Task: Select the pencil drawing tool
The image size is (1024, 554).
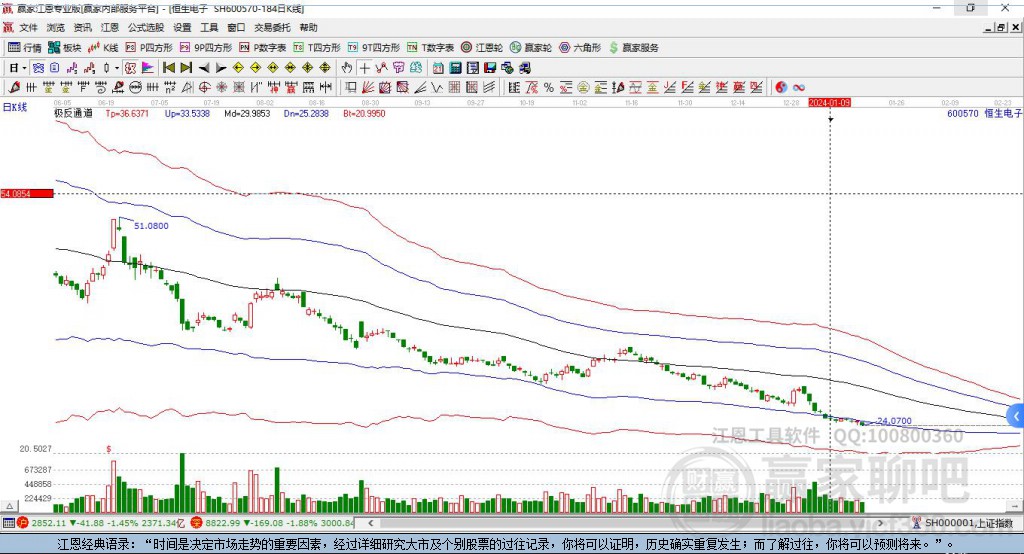Action: 15,88
